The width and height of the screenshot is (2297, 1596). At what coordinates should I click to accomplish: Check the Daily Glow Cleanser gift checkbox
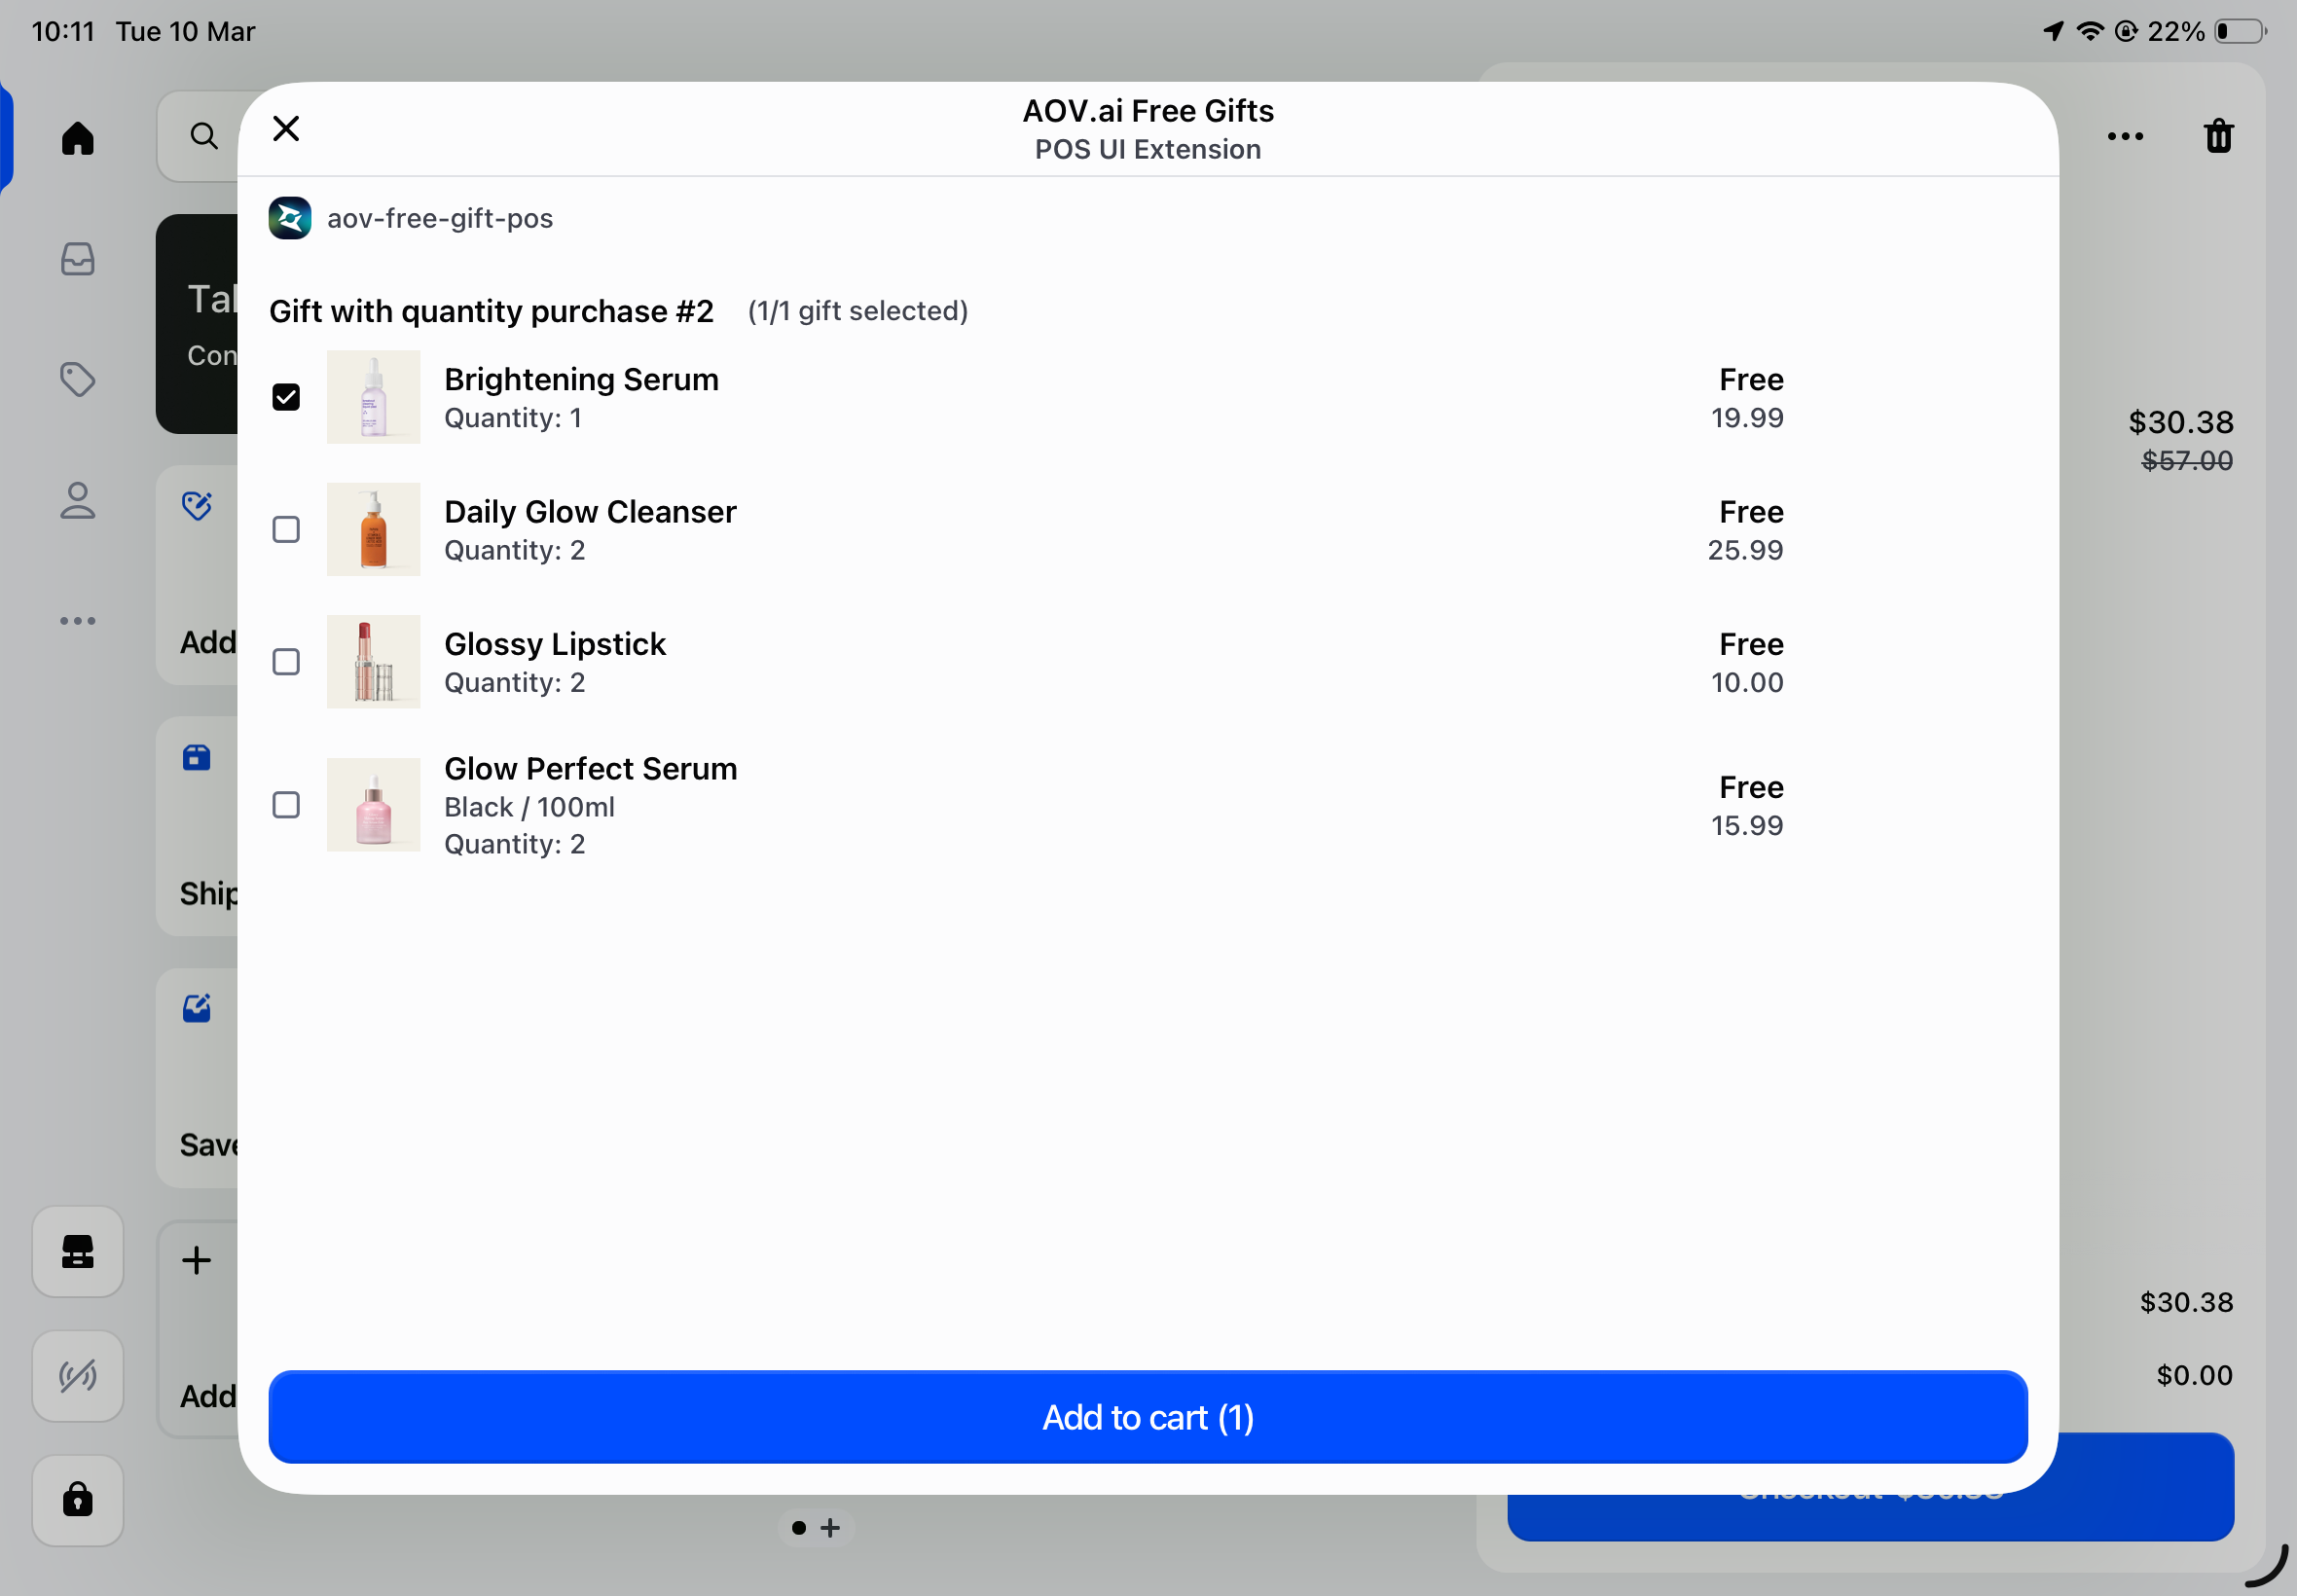(286, 529)
